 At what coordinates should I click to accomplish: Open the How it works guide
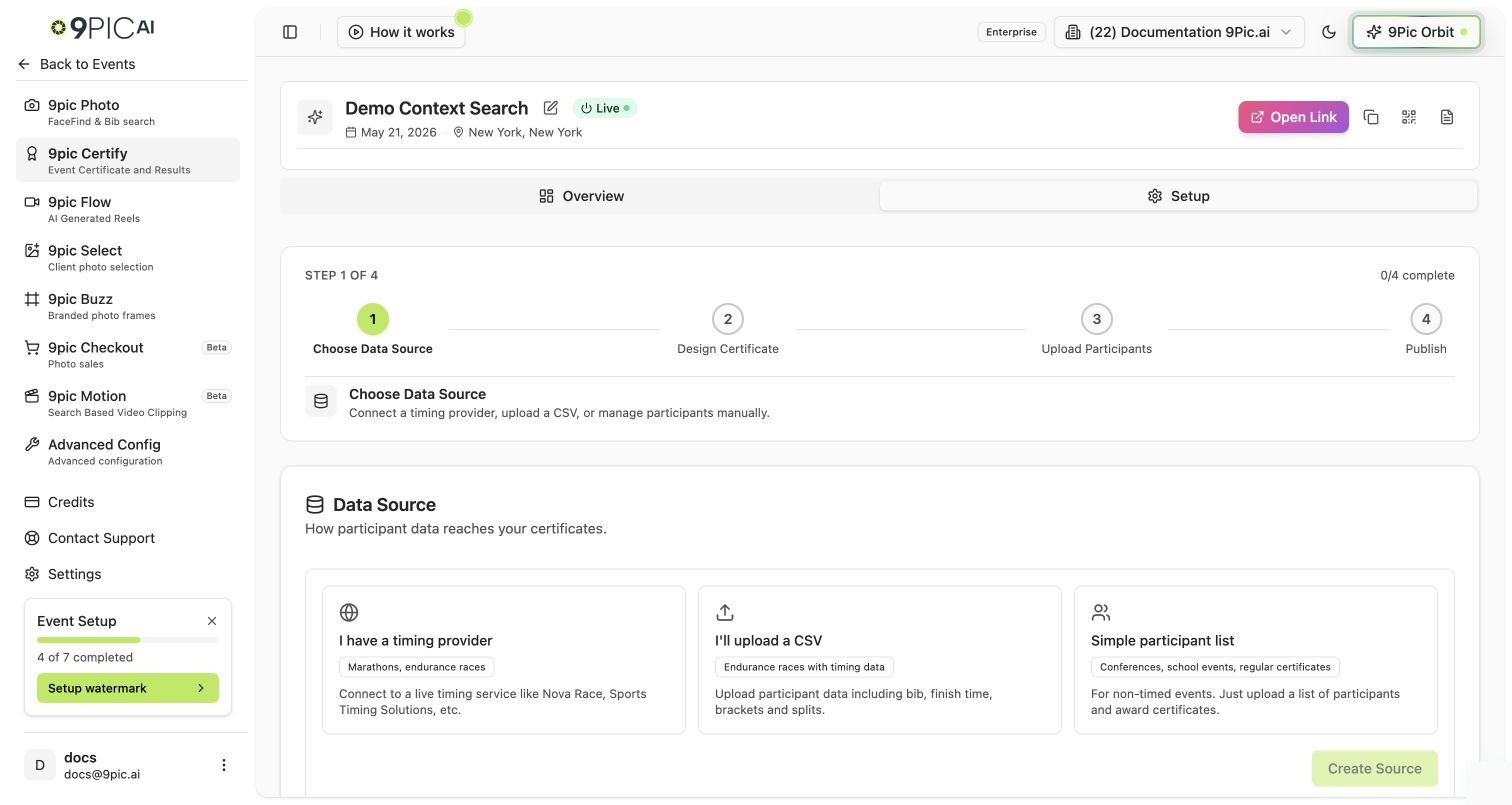click(x=401, y=32)
